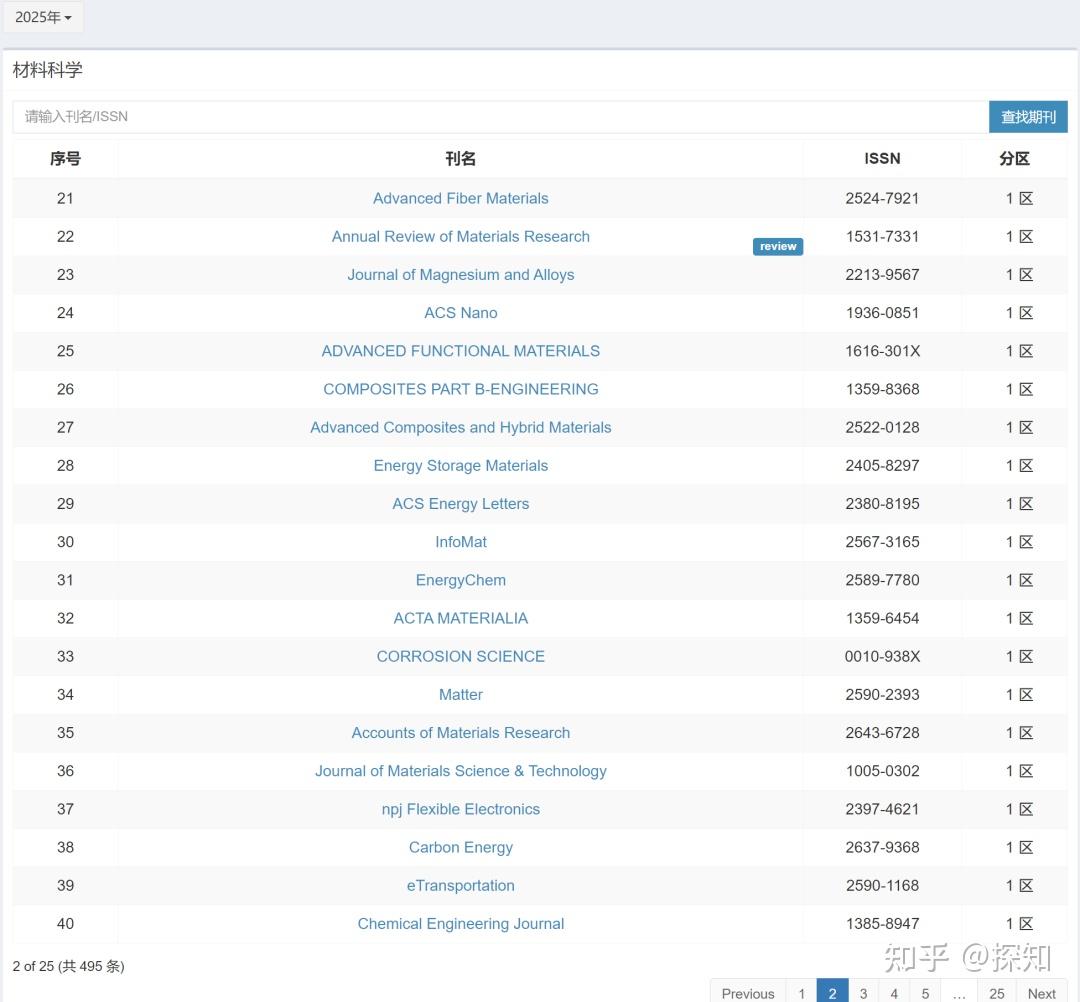Click the 查找期刊 search button
Screen dimensions: 1080x1002
pyautogui.click(x=1028, y=116)
